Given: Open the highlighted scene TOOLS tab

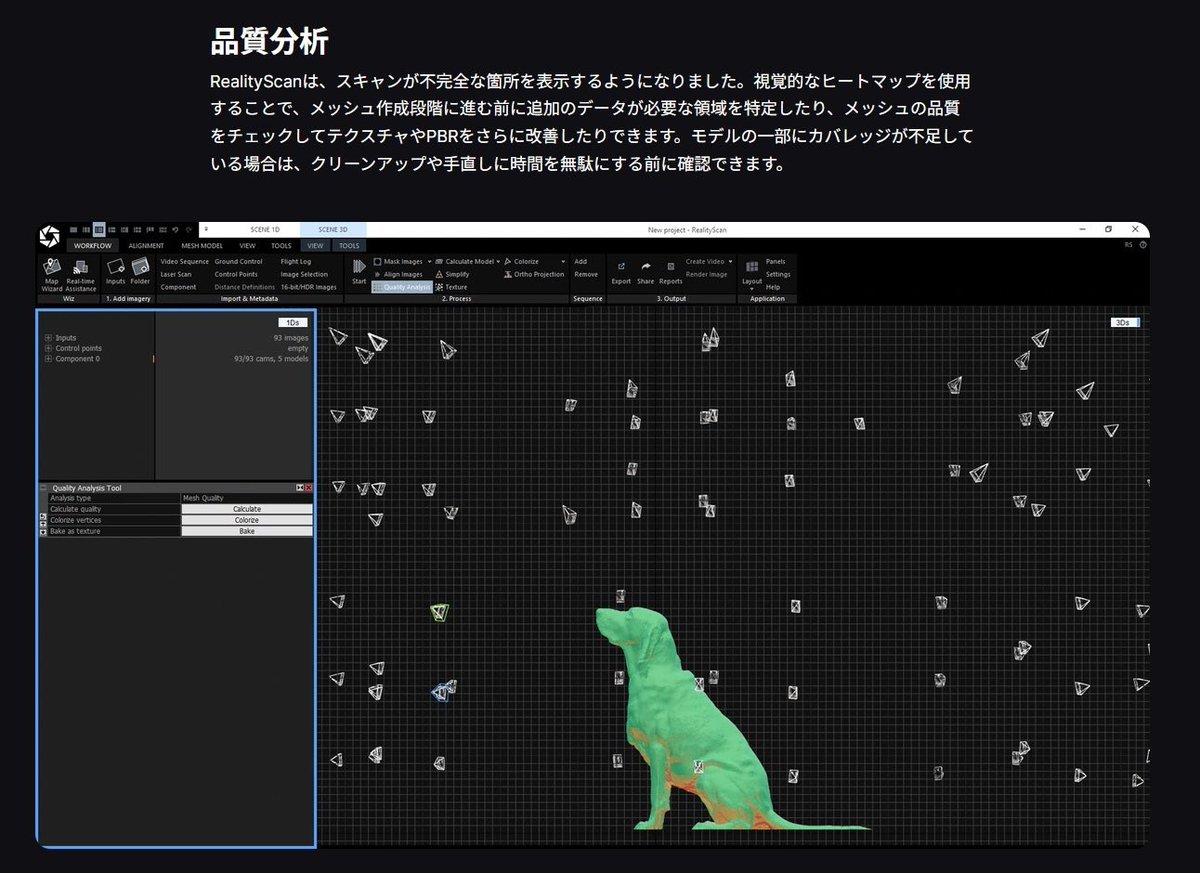Looking at the screenshot, I should (349, 245).
